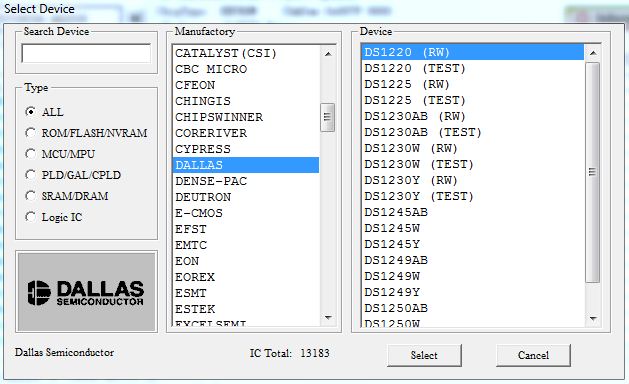The image size is (629, 384).
Task: Select device DS1220 (TEST)
Action: tap(473, 68)
